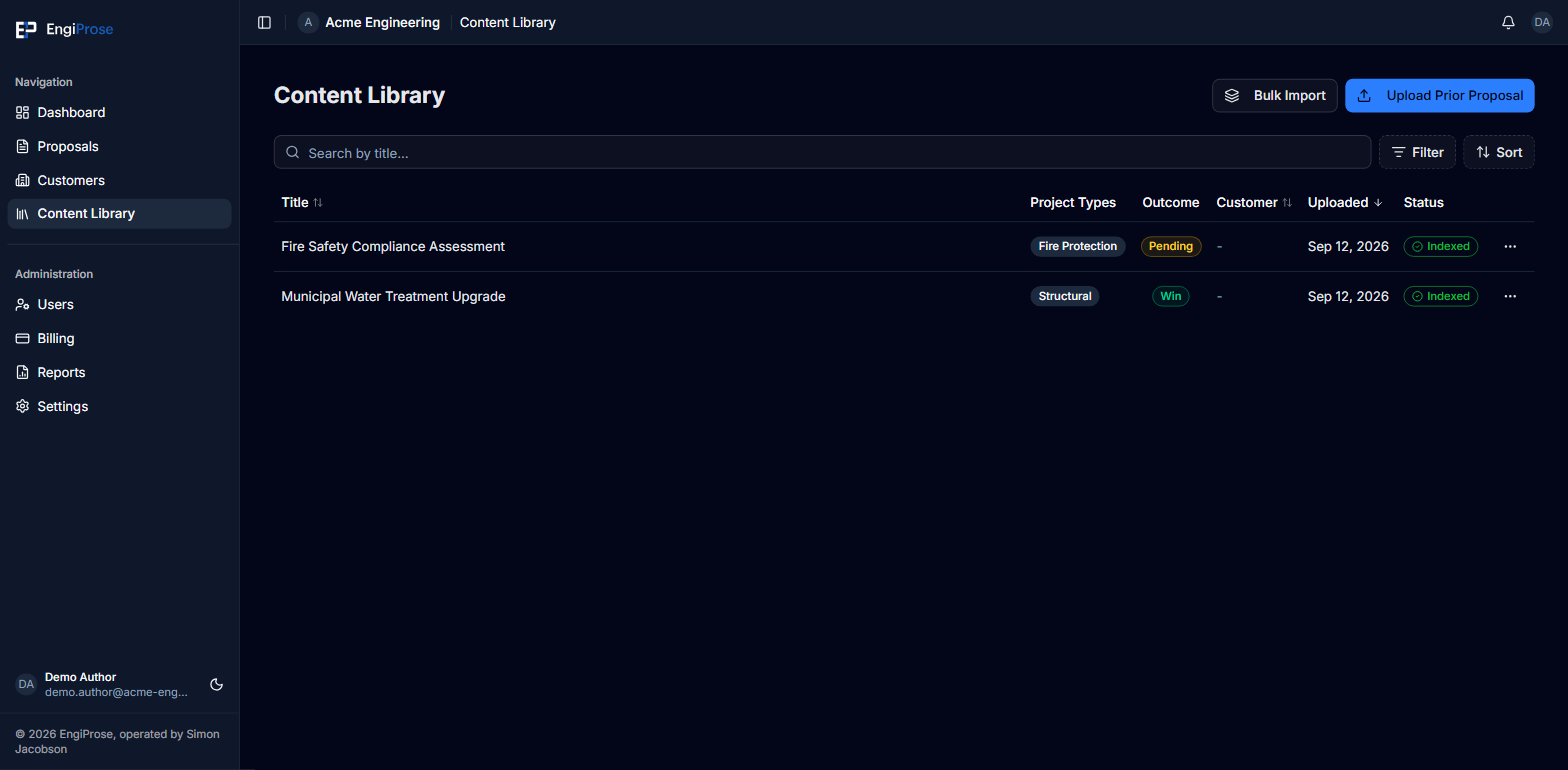Open actions menu for Municipal Water Treatment Upgrade

pyautogui.click(x=1510, y=296)
